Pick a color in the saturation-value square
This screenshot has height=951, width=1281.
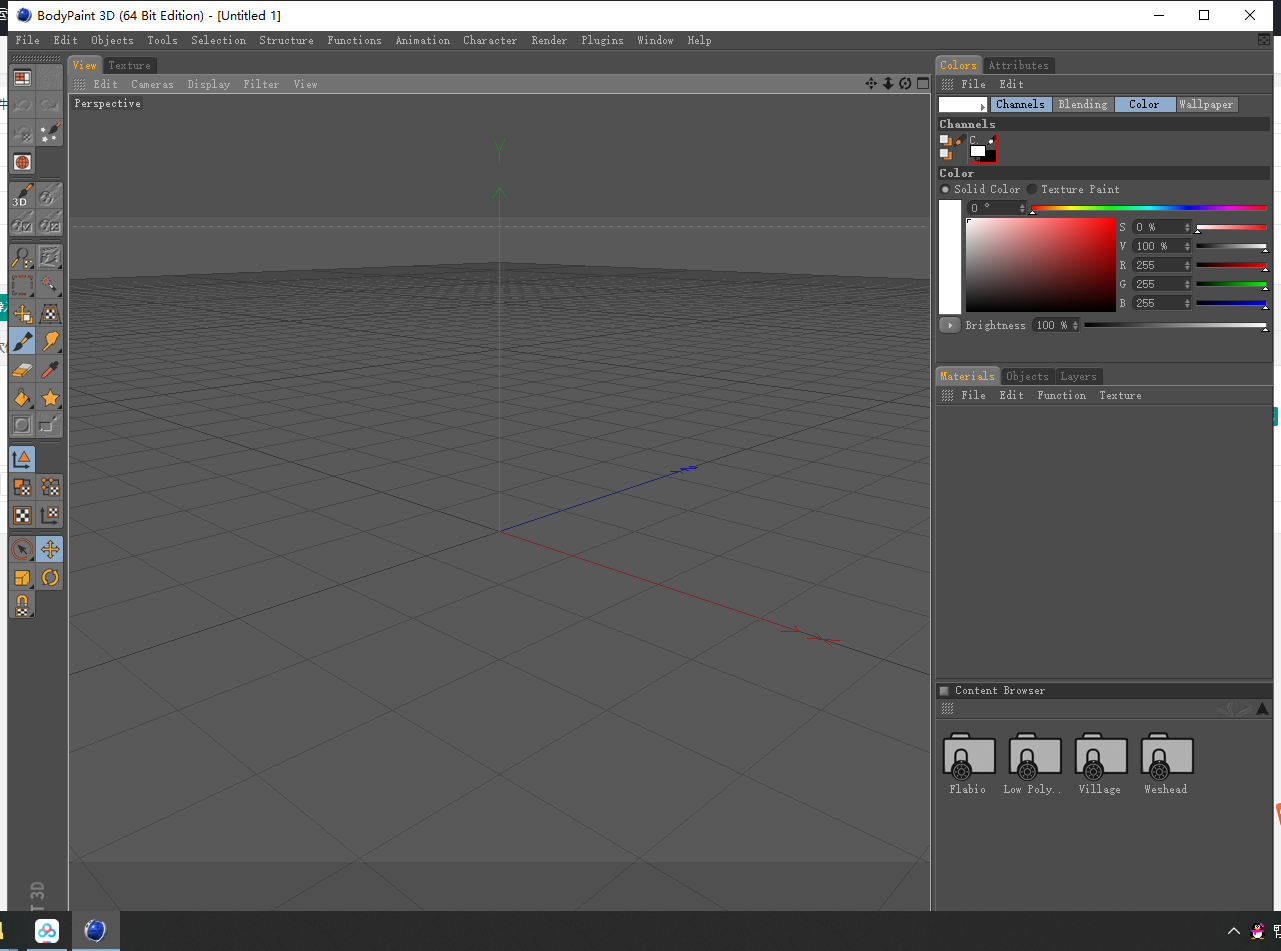(1040, 265)
